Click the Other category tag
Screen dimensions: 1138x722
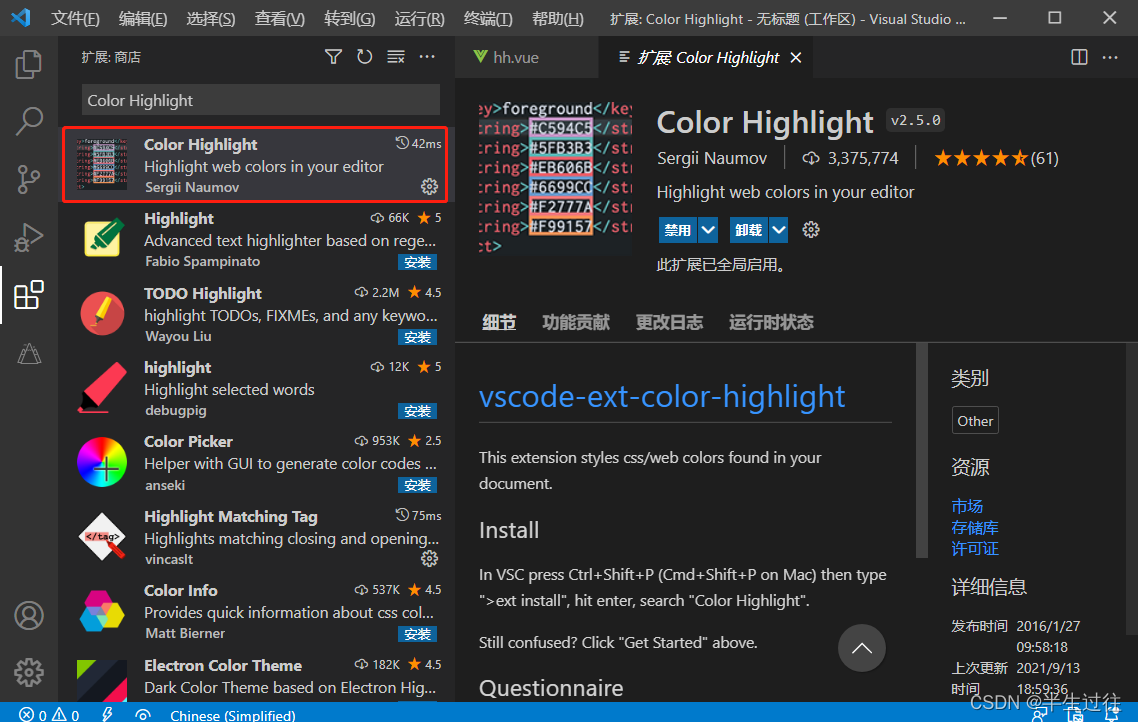pyautogui.click(x=975, y=421)
